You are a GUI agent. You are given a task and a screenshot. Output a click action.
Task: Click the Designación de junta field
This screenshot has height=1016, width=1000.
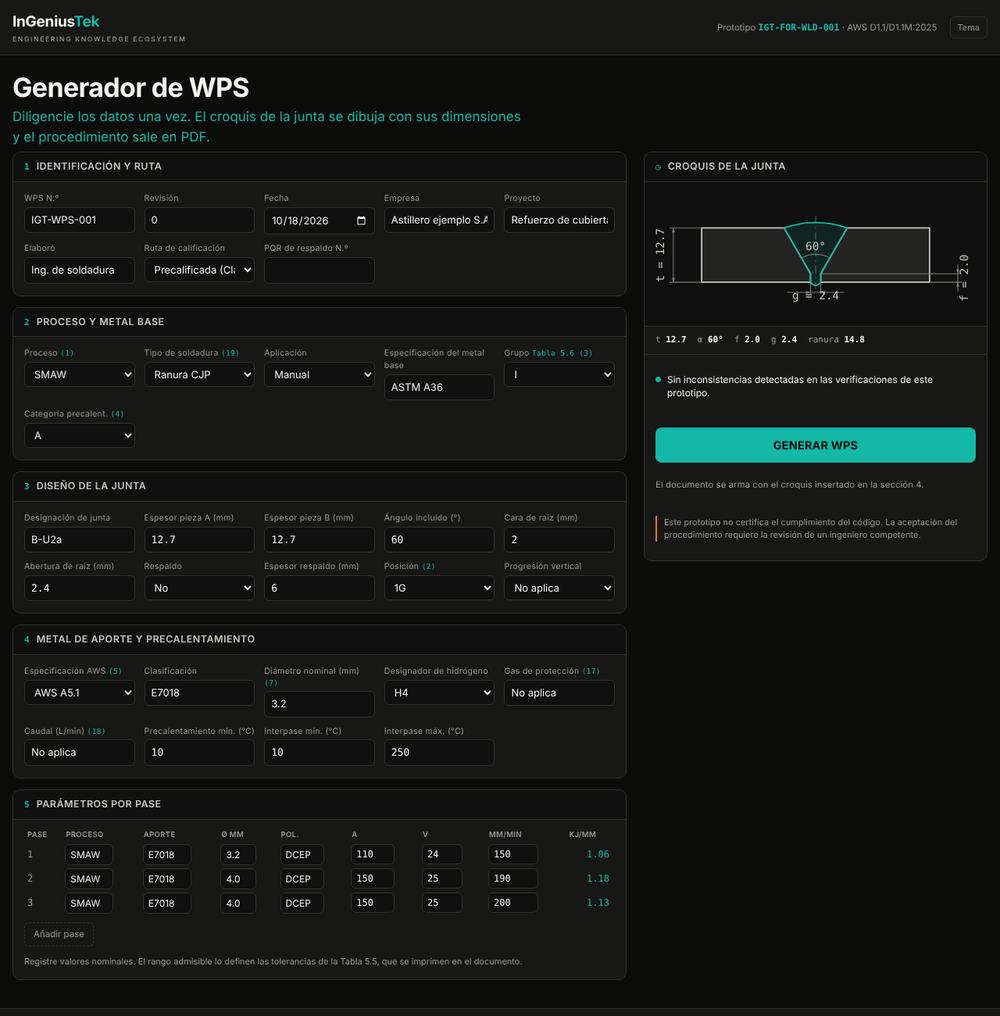click(79, 539)
